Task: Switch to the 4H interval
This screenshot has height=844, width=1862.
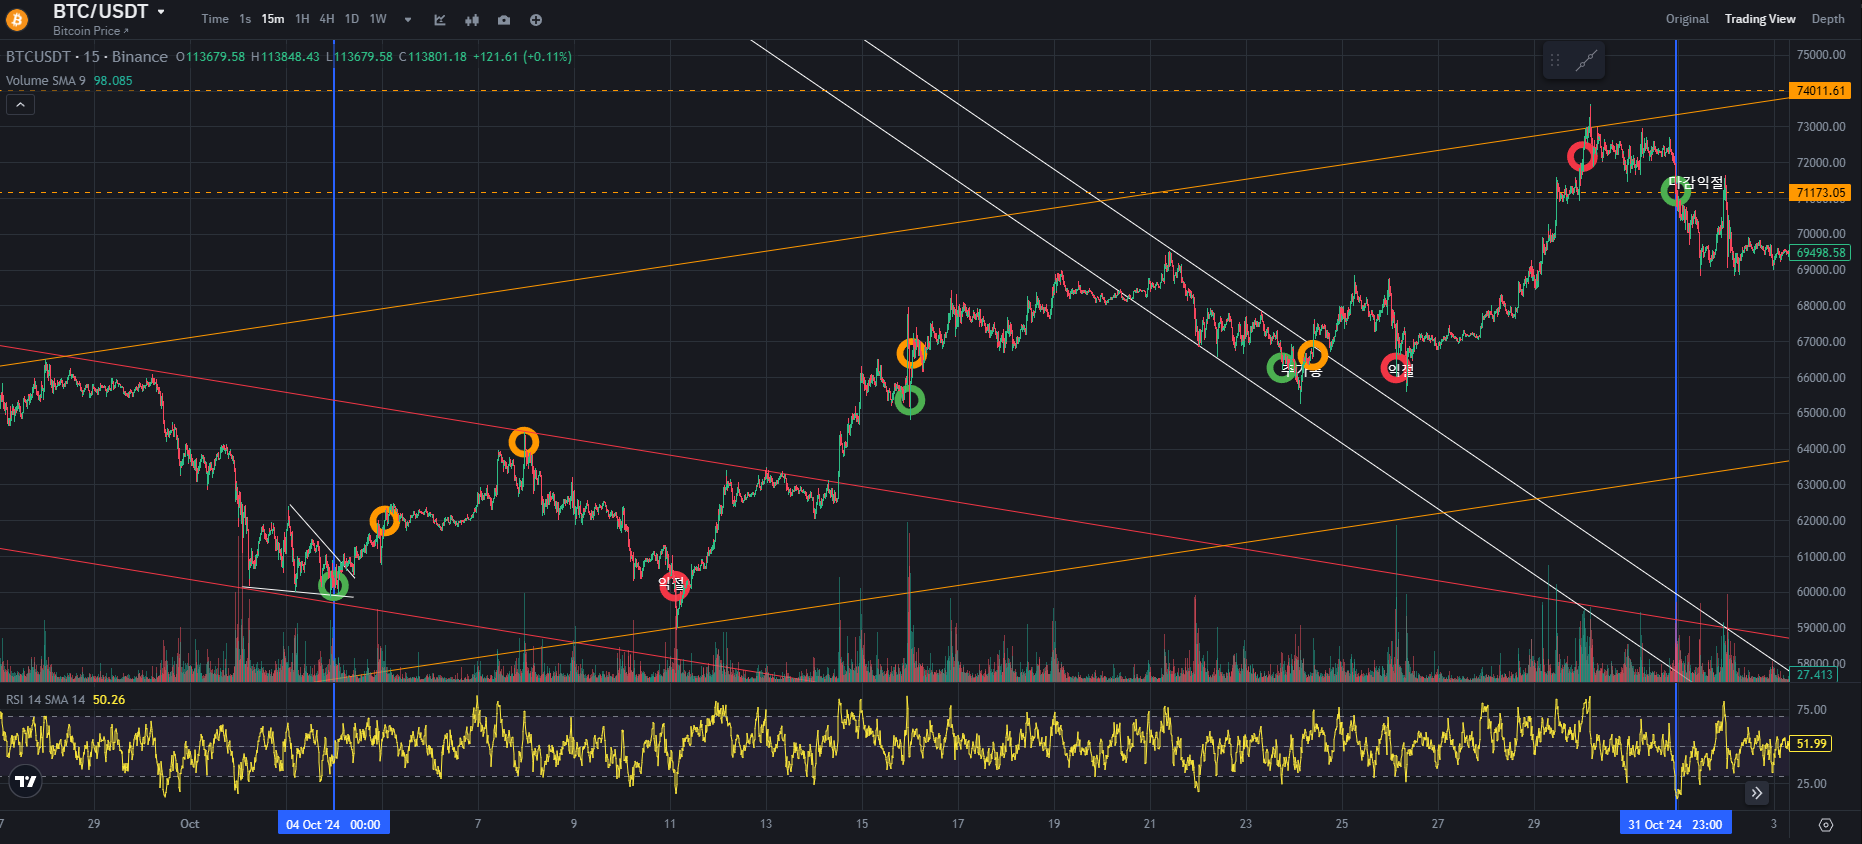Action: tap(327, 19)
